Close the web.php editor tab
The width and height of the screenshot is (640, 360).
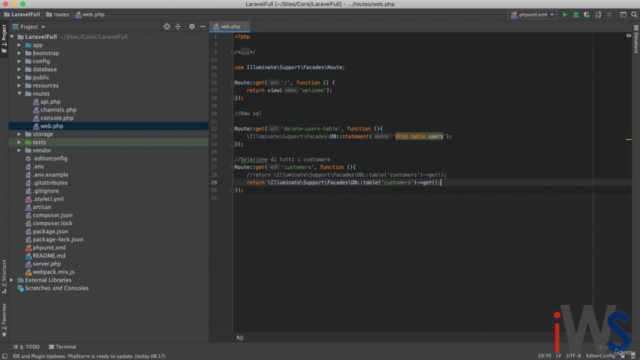[x=245, y=27]
